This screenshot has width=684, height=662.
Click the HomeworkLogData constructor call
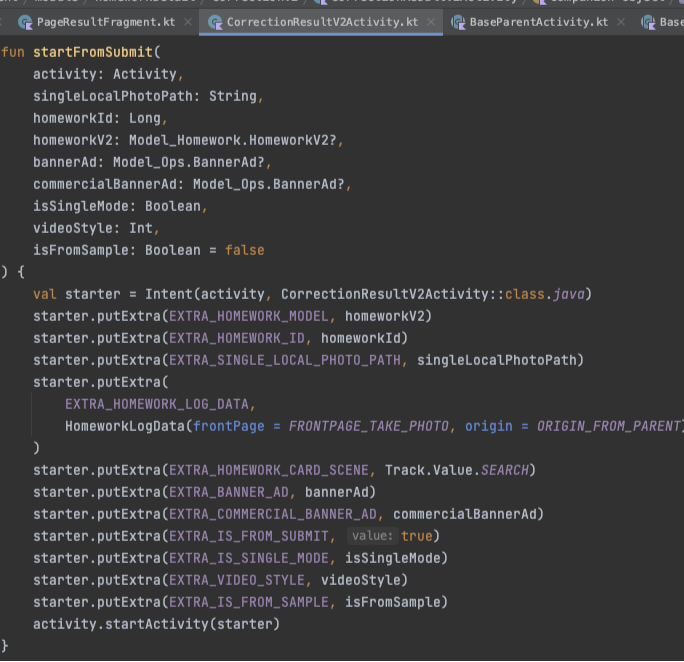click(x=125, y=426)
